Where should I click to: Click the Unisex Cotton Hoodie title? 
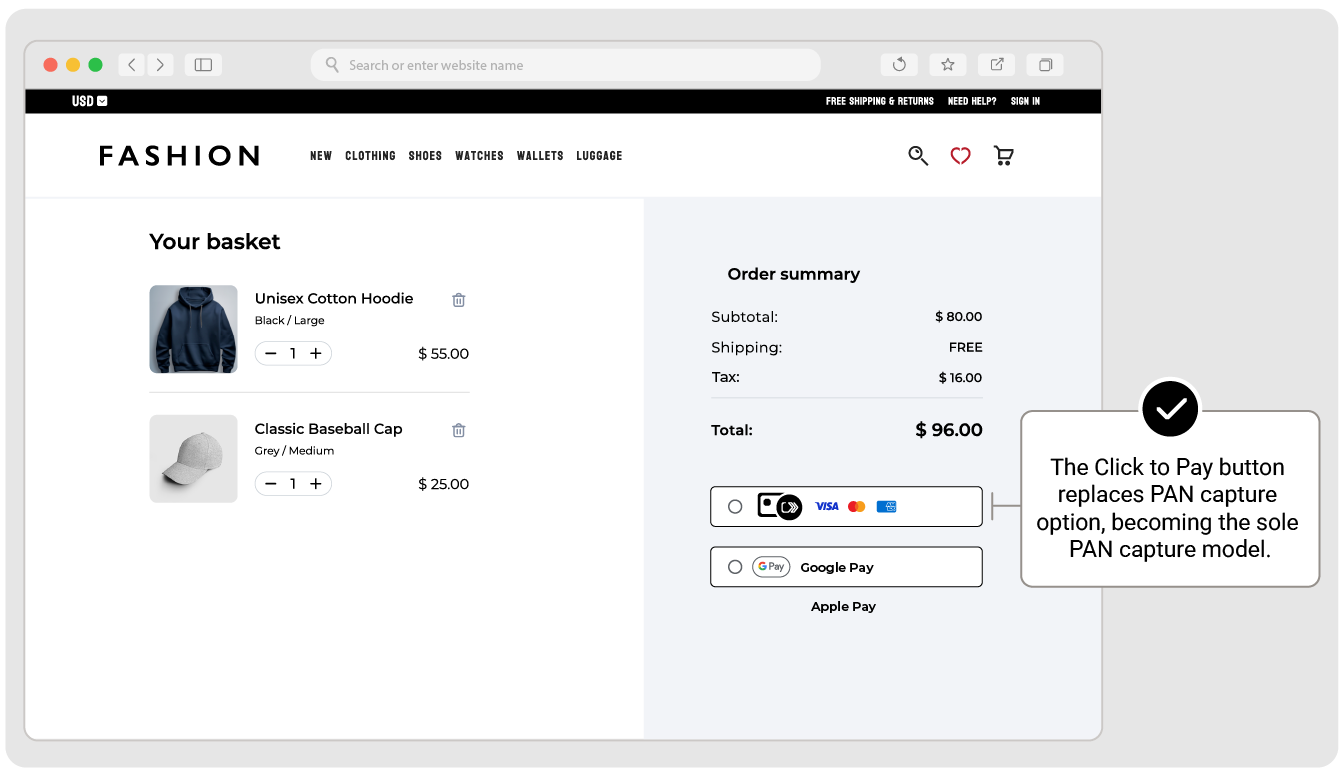(334, 299)
